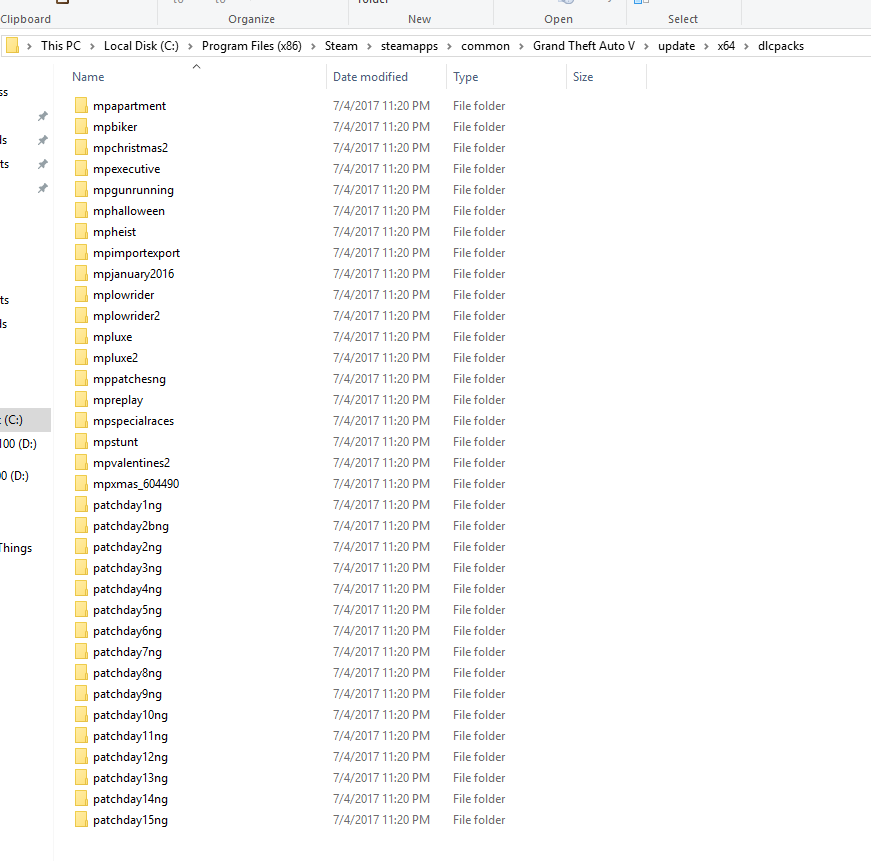Click the patchday2bng folder icon
The image size is (871, 861).
tap(81, 525)
